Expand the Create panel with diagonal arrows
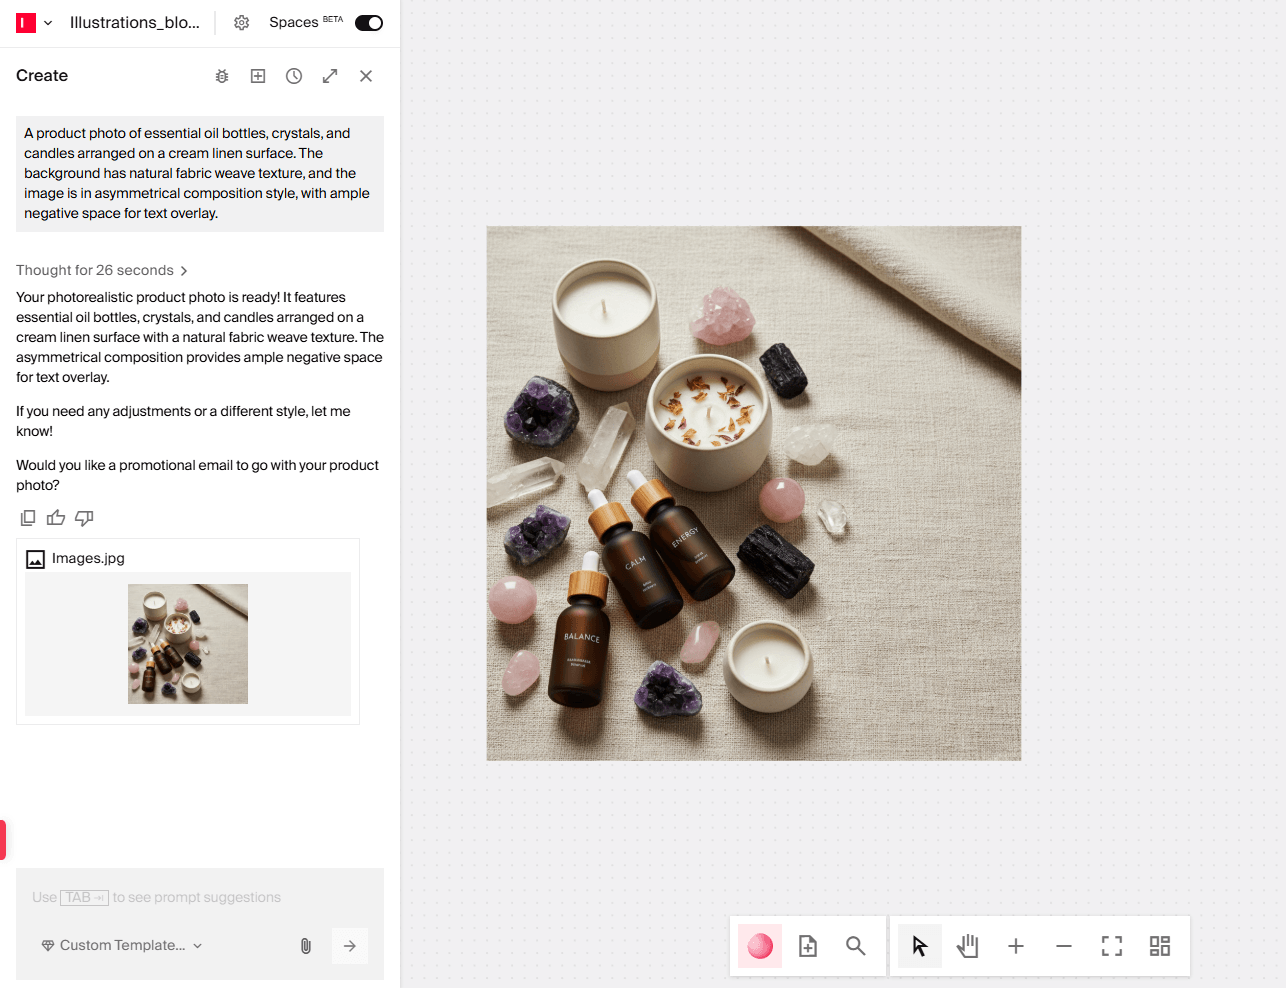This screenshot has height=988, width=1286. tap(329, 75)
